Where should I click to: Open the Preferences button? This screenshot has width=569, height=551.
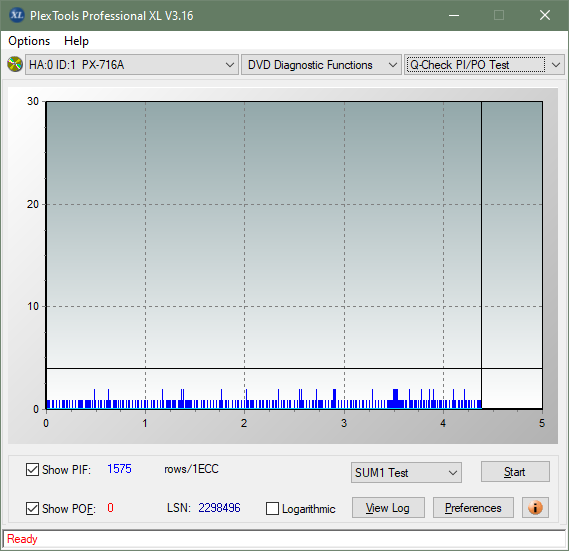pyautogui.click(x=473, y=507)
